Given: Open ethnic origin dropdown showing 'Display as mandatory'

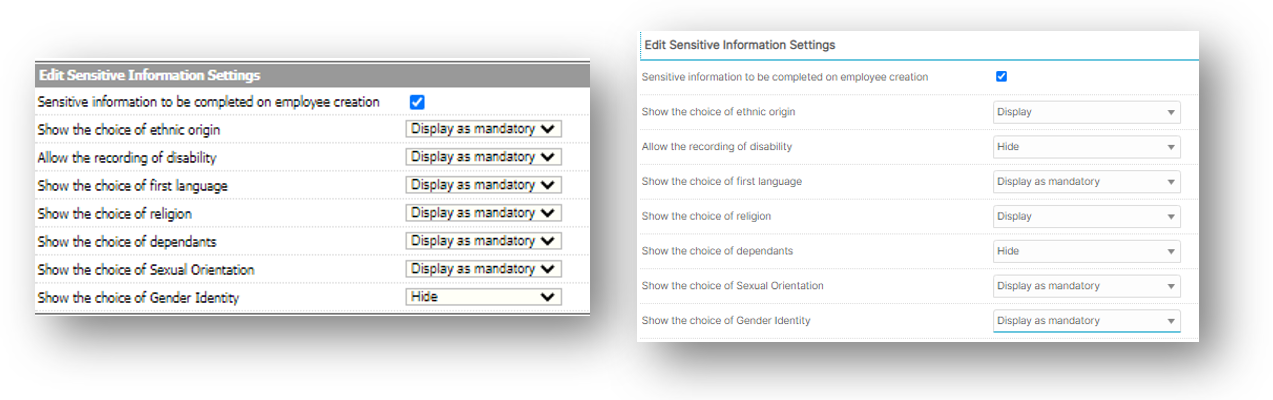Looking at the screenshot, I should (x=484, y=129).
